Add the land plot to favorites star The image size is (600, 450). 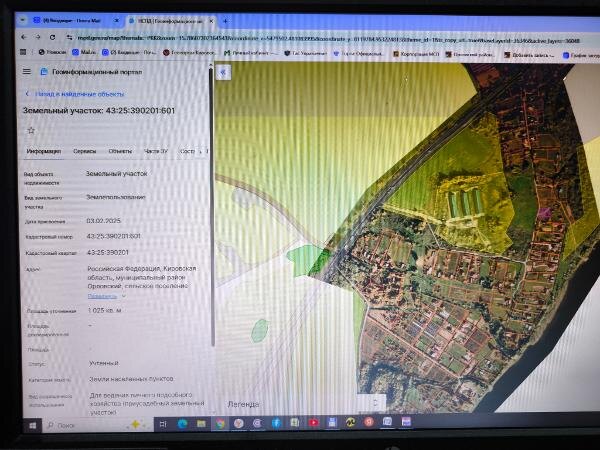(31, 130)
